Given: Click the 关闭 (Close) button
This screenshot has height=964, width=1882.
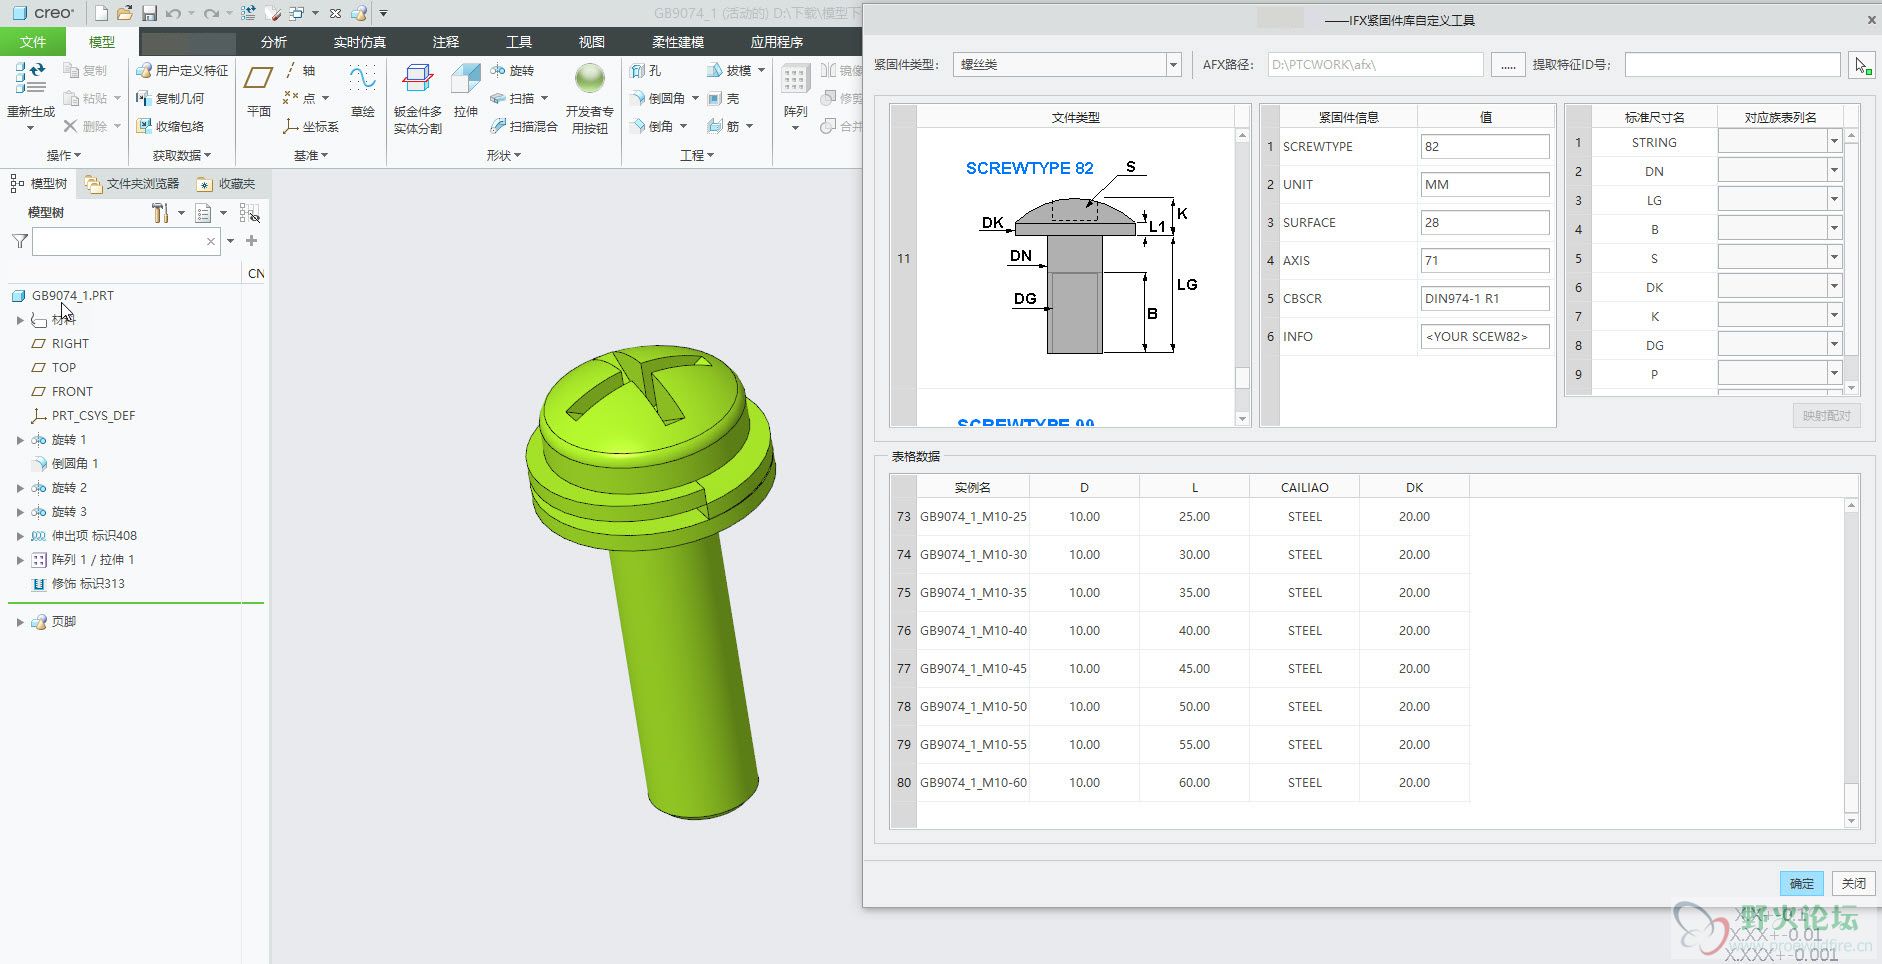Looking at the screenshot, I should pyautogui.click(x=1854, y=884).
